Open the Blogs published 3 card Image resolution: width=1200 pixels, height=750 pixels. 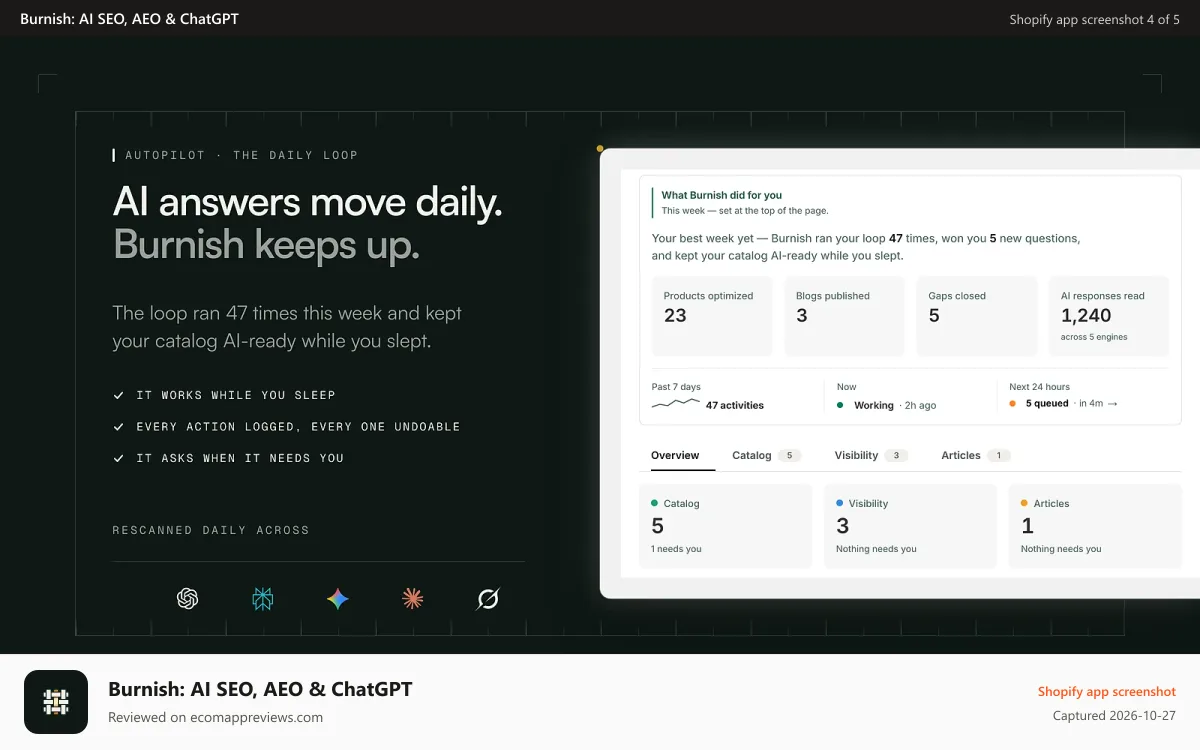click(844, 316)
